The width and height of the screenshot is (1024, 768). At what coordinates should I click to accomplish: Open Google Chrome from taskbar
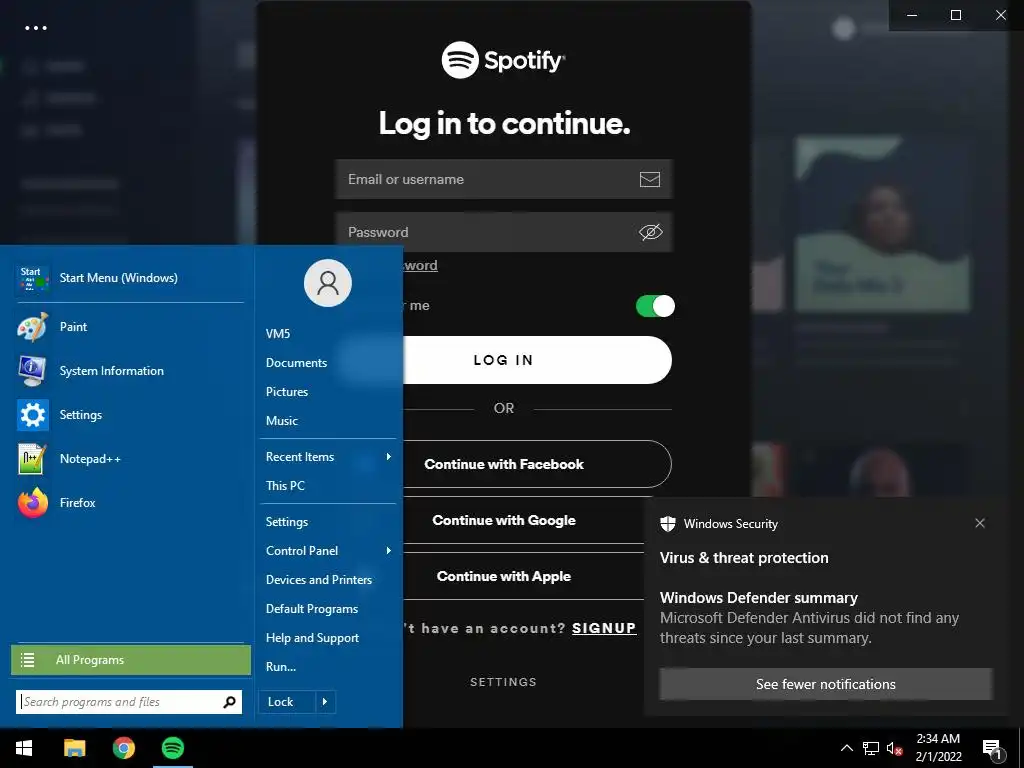[123, 748]
